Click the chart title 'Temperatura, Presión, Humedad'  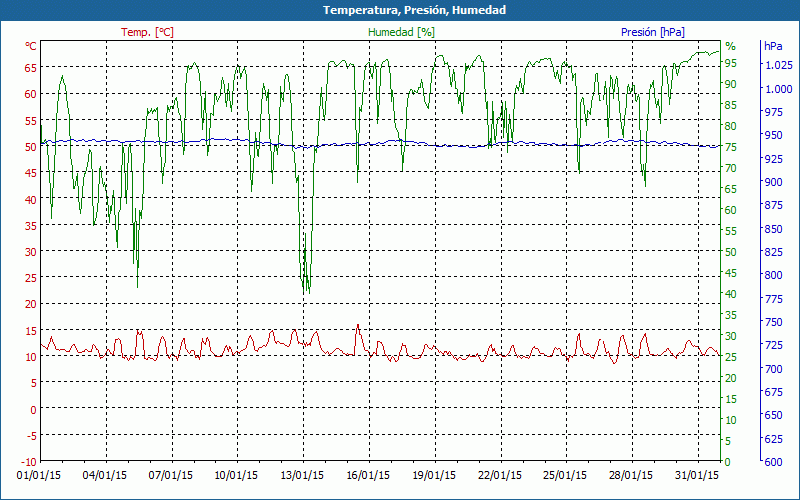point(414,10)
